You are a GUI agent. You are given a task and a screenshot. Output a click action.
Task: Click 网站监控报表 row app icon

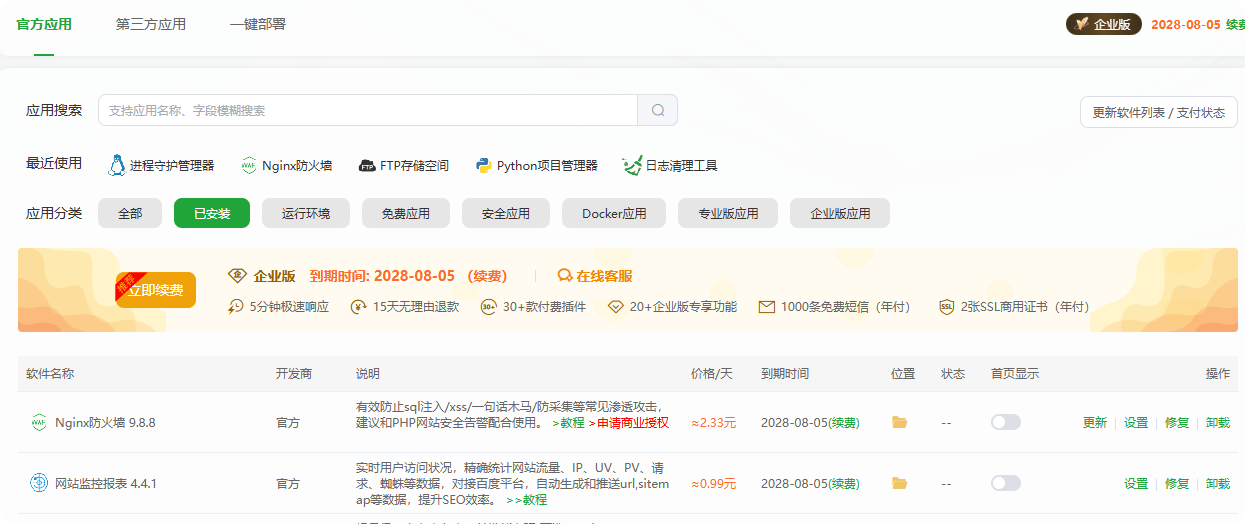(39, 483)
